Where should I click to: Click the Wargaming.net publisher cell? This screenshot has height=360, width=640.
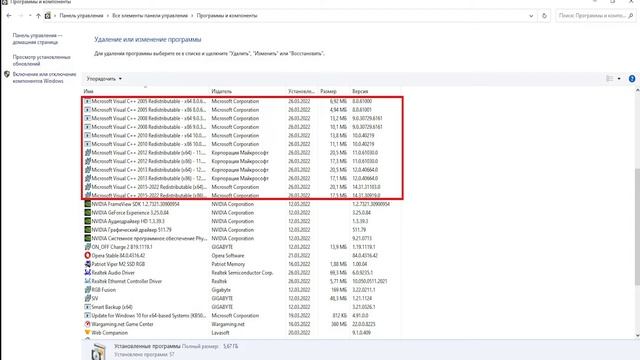(228, 324)
